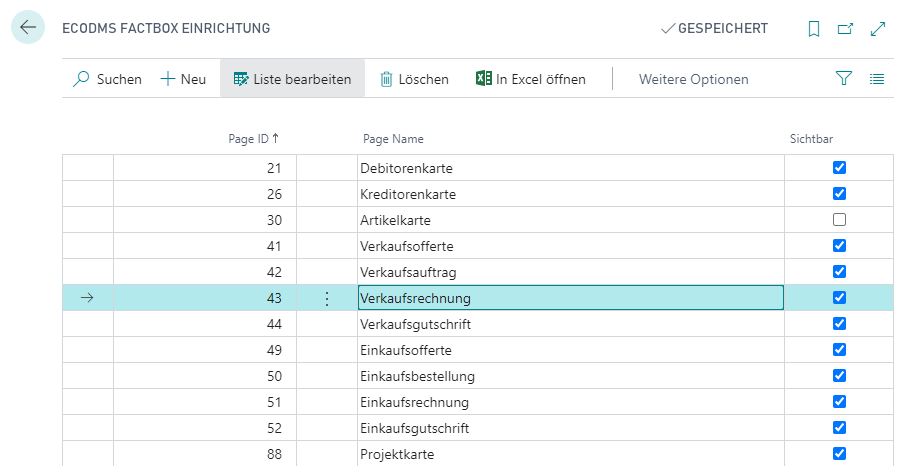Select the Verkaufsauftrag name cell
This screenshot has height=466, width=921.
pyautogui.click(x=570, y=272)
